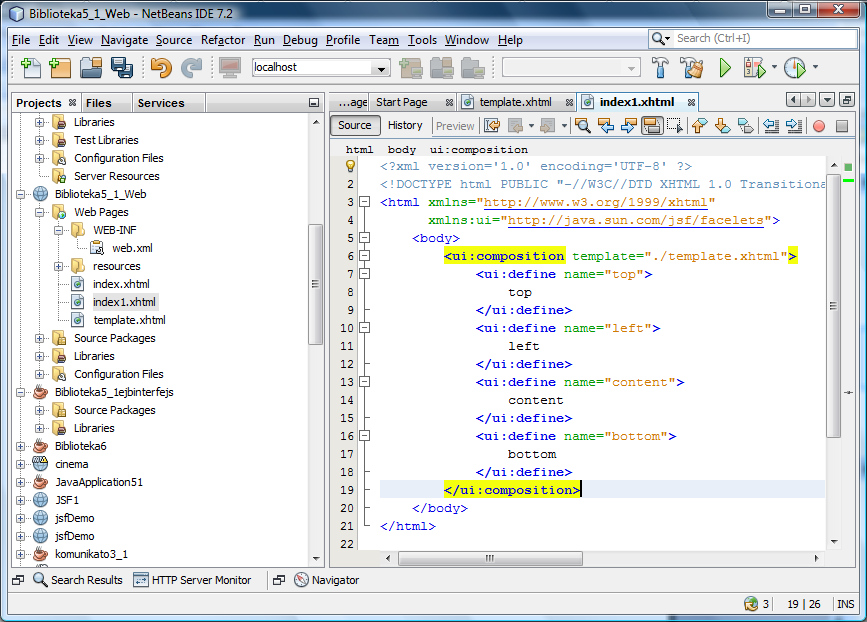Viewport: 867px width, 622px height.
Task: Toggle Rectangular Selection in editor toolbar
Action: point(675,126)
